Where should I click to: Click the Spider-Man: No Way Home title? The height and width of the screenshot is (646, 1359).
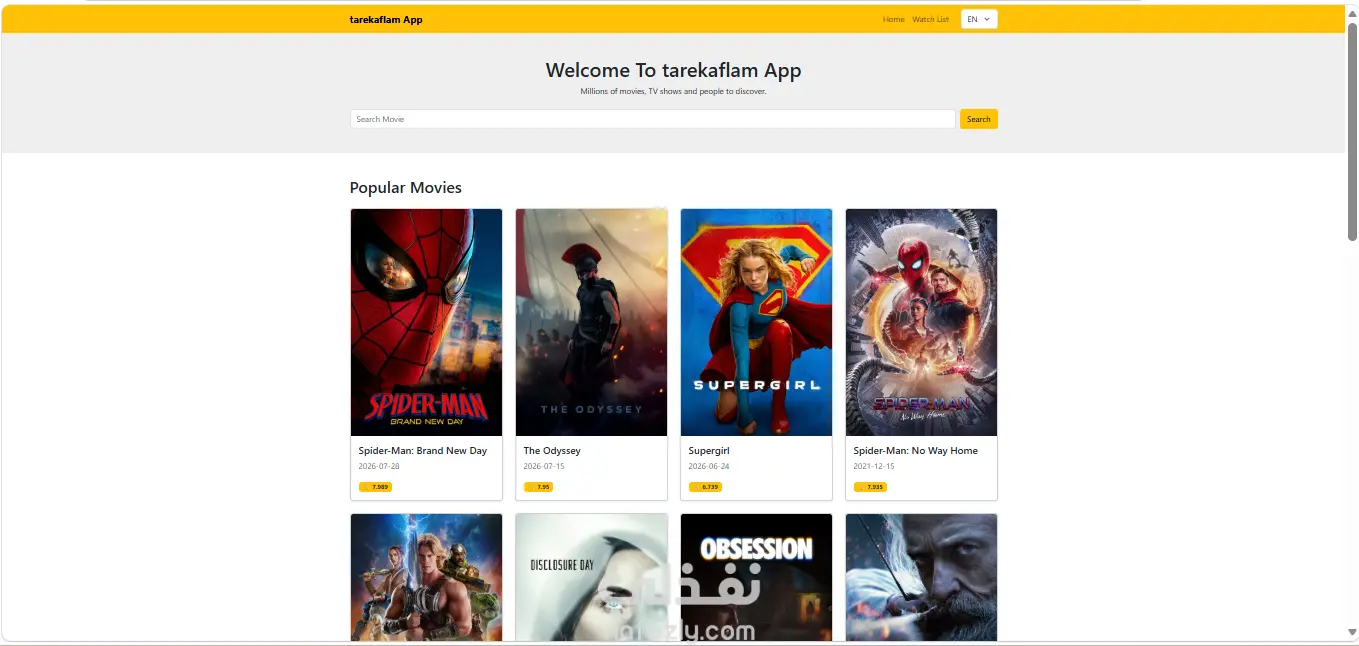click(916, 451)
